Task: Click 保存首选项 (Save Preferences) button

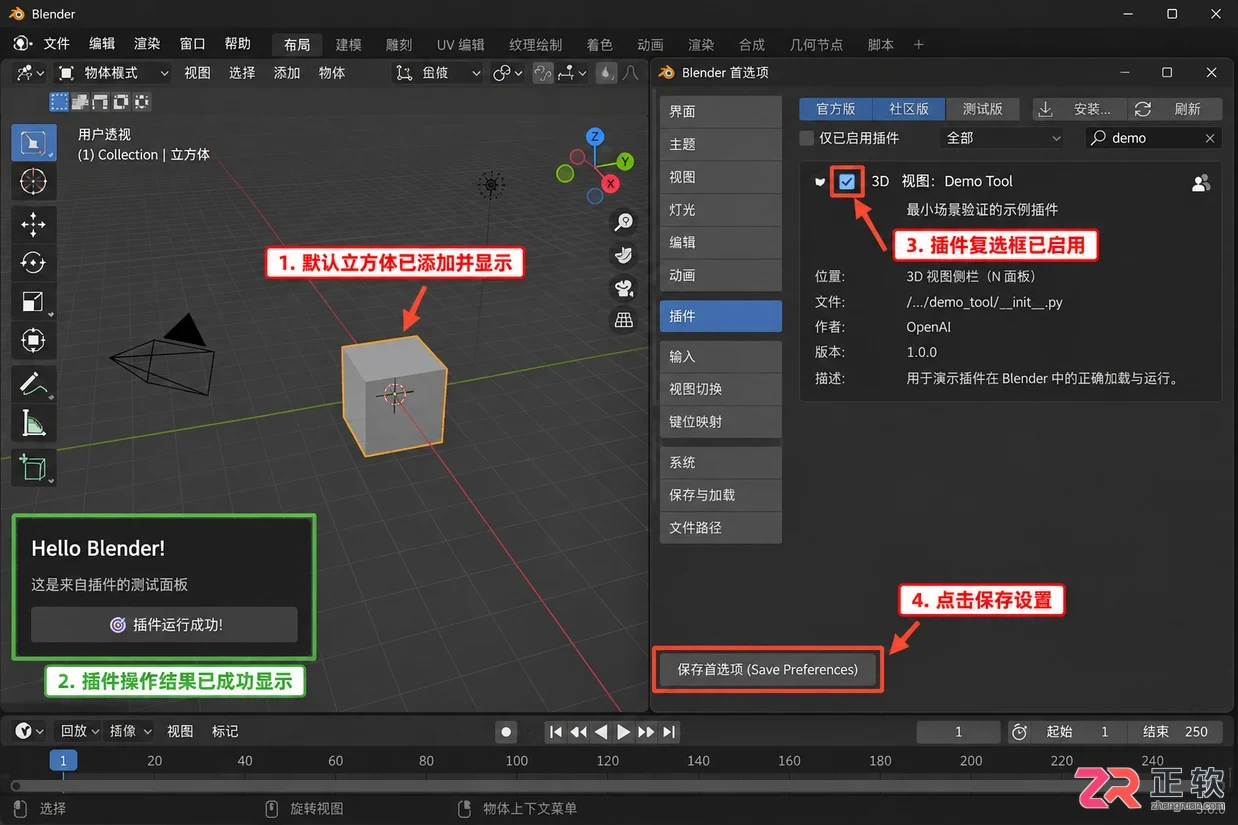Action: pyautogui.click(x=767, y=670)
